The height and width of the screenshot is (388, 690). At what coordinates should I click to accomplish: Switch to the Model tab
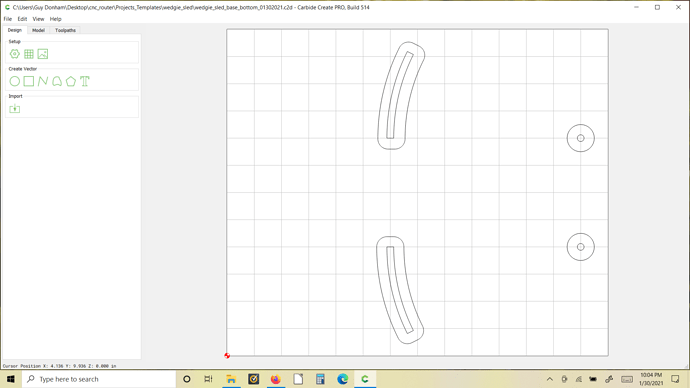click(38, 30)
